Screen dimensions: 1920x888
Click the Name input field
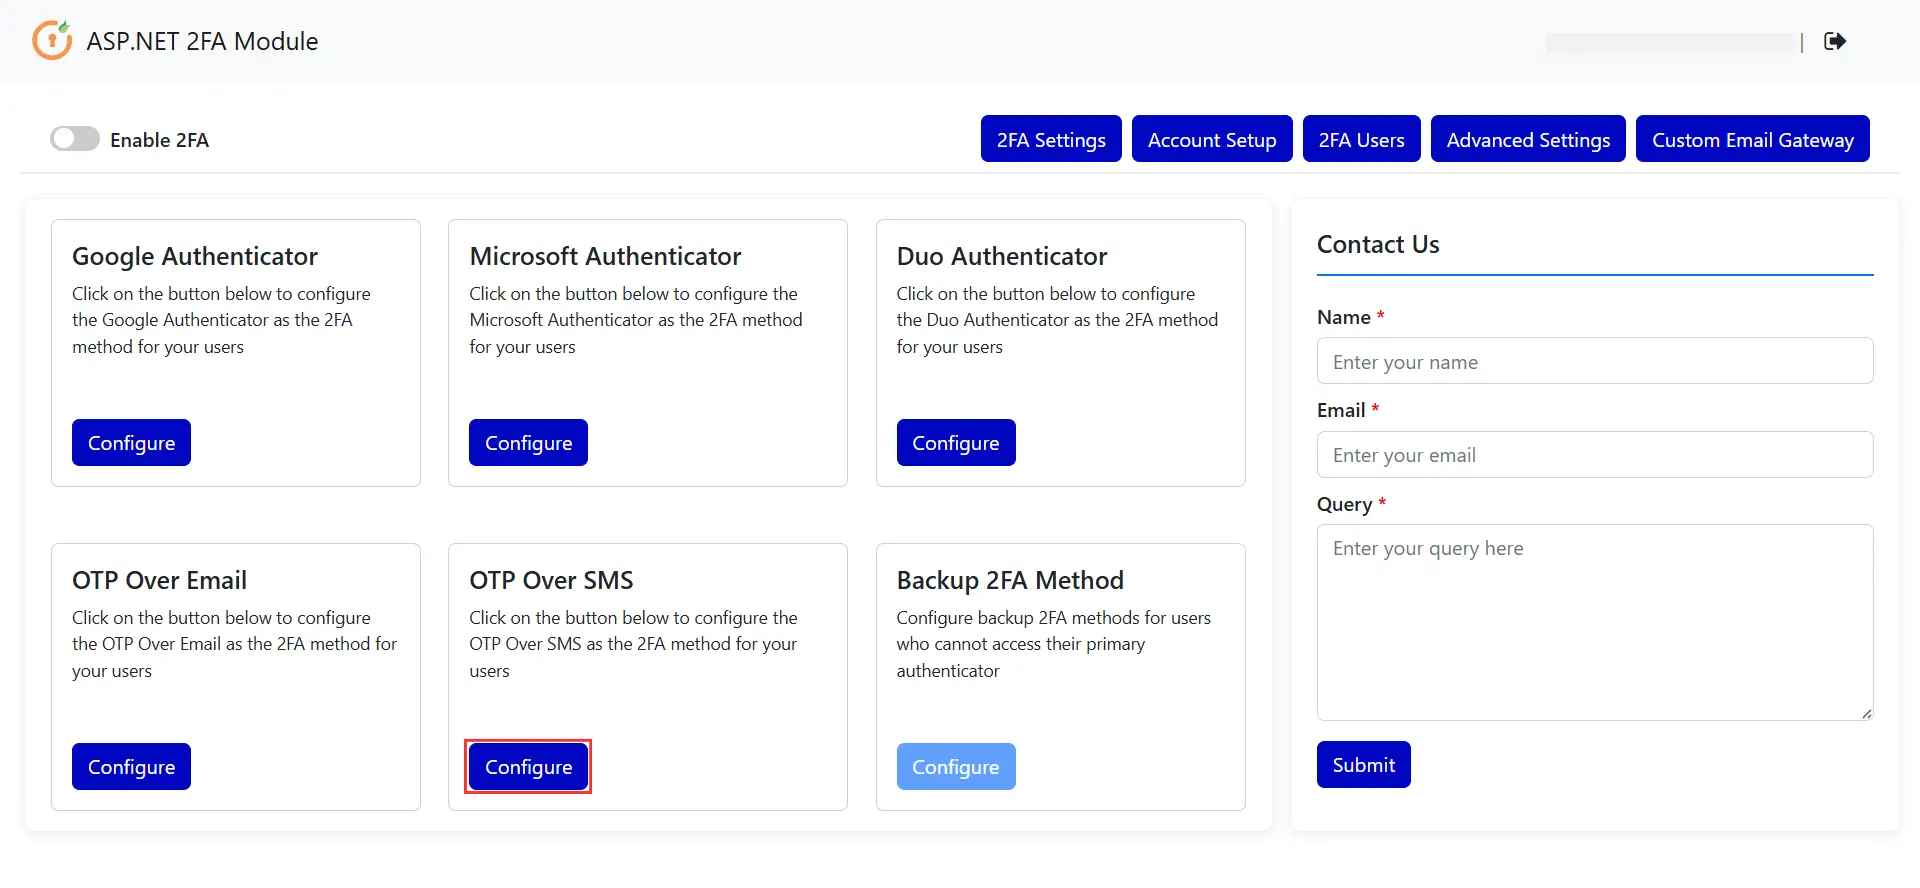[x=1595, y=361]
